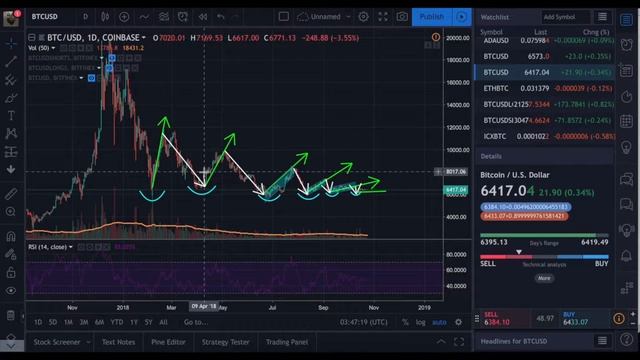Toggle log scale
The height and width of the screenshot is (360, 640).
click(x=420, y=322)
